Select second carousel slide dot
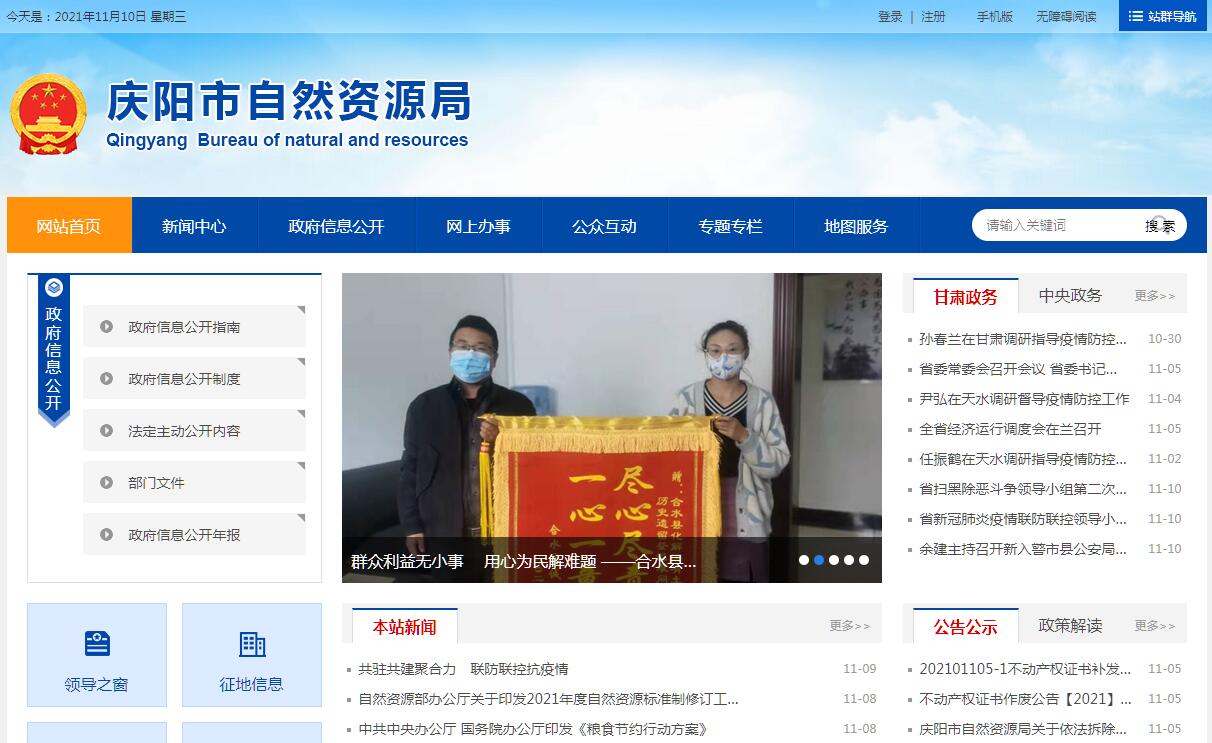 (819, 560)
